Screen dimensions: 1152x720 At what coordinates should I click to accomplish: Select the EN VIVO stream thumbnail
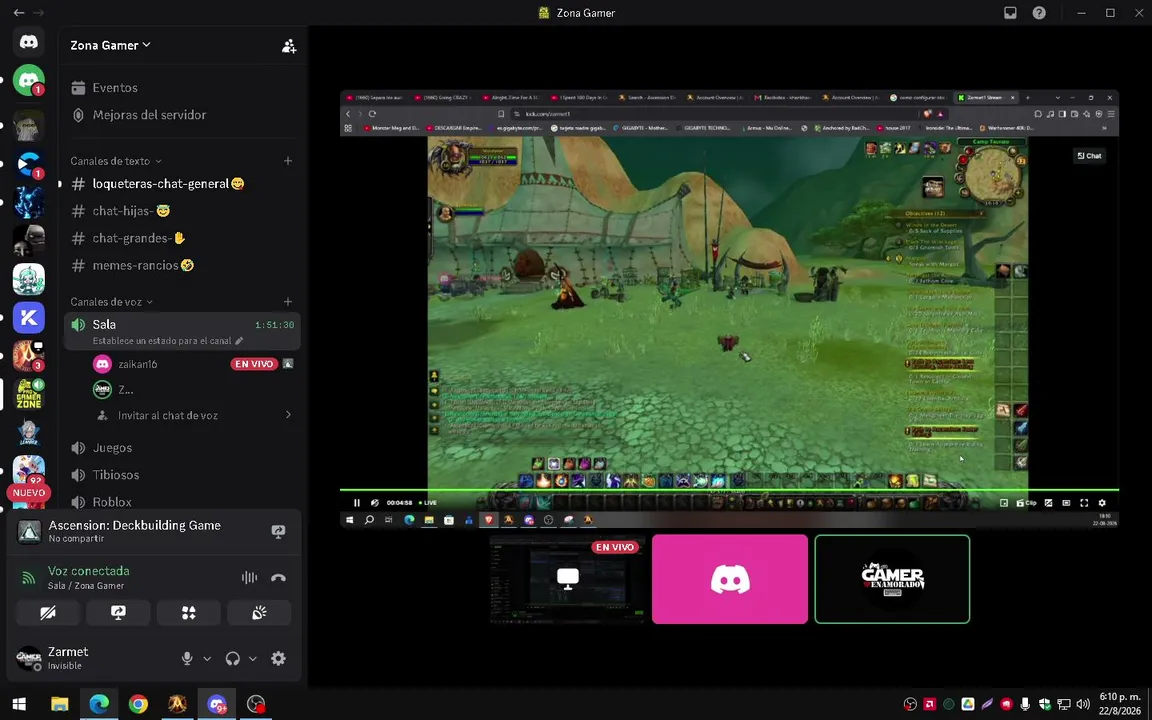[567, 579]
